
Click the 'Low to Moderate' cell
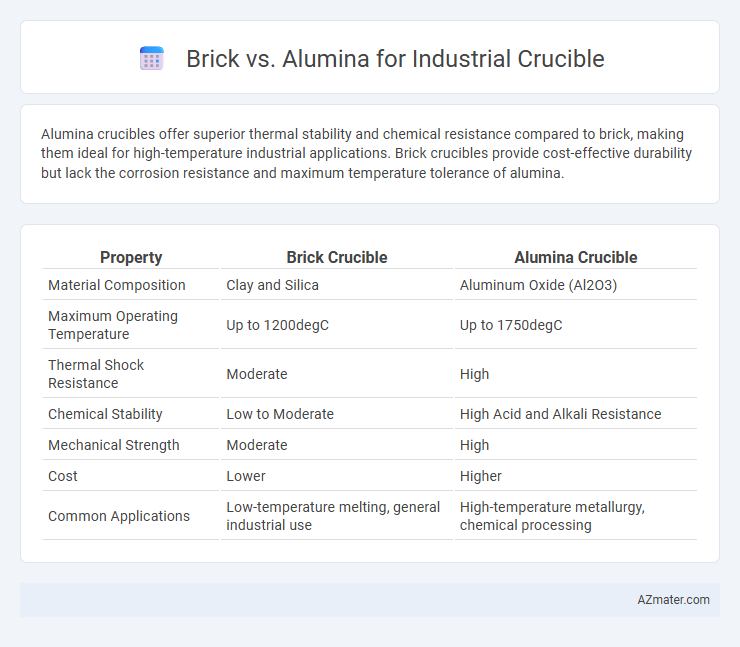[280, 414]
